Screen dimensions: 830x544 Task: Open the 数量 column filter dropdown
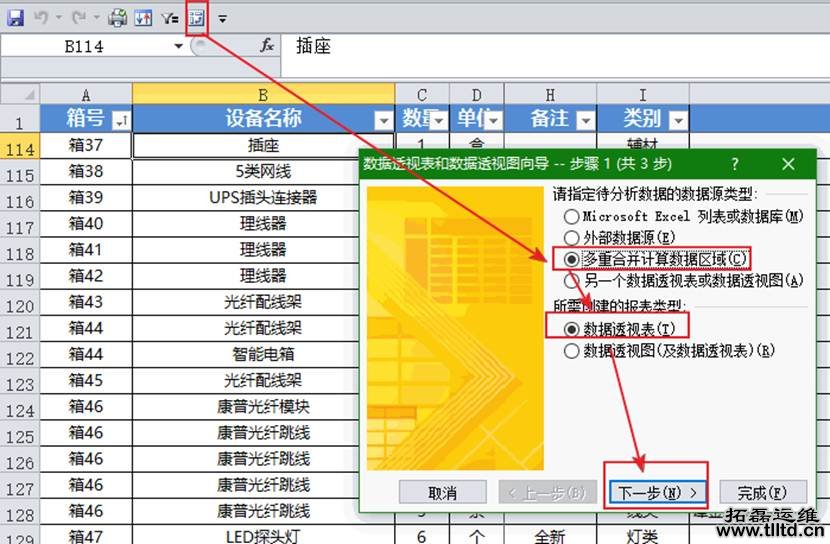click(x=439, y=121)
